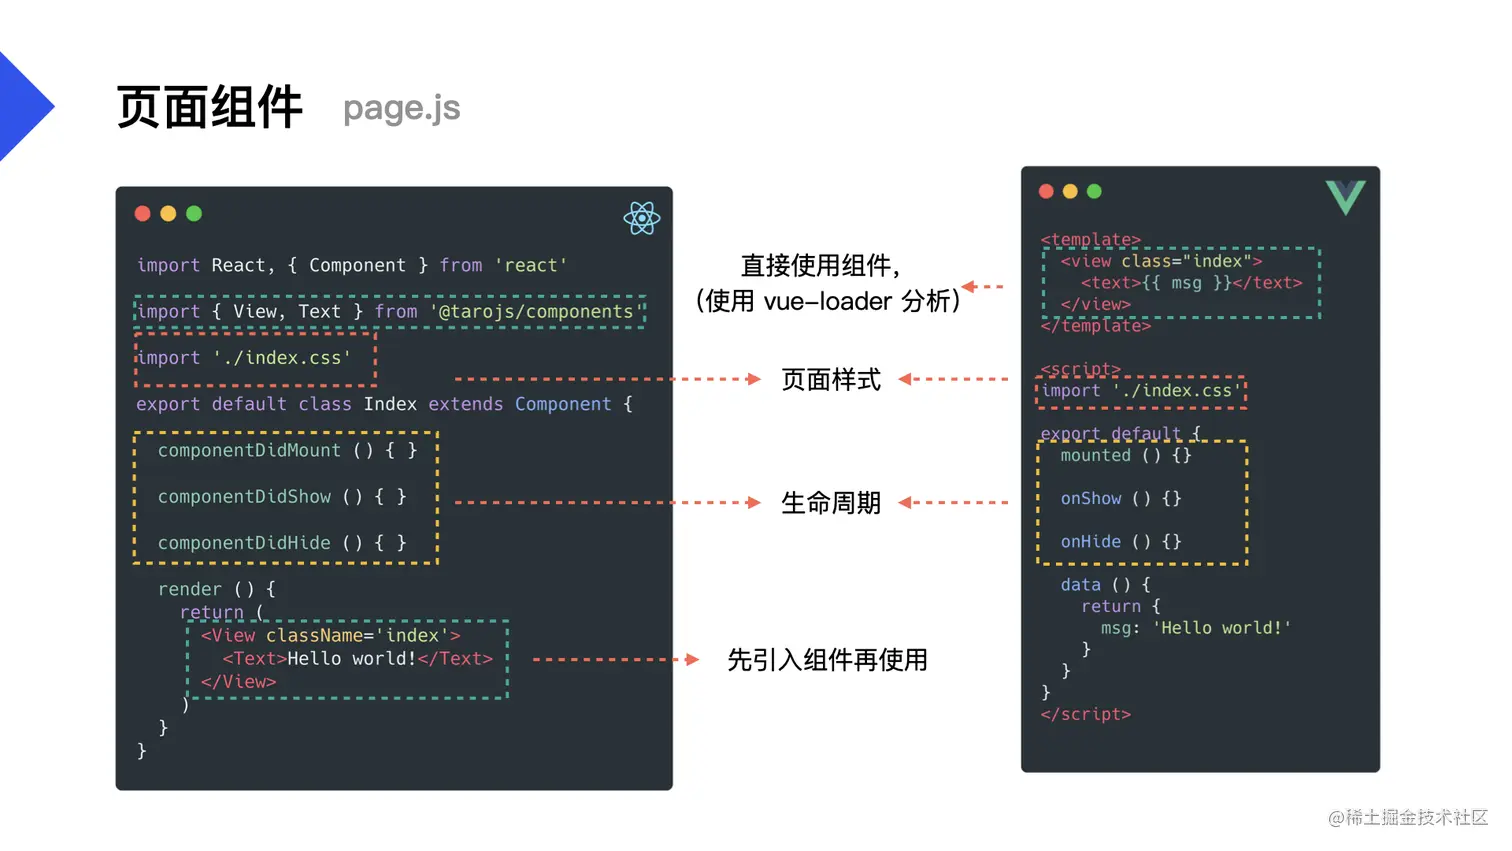Click the closing </View> tag in React window
The height and width of the screenshot is (851, 1512).
click(x=238, y=681)
